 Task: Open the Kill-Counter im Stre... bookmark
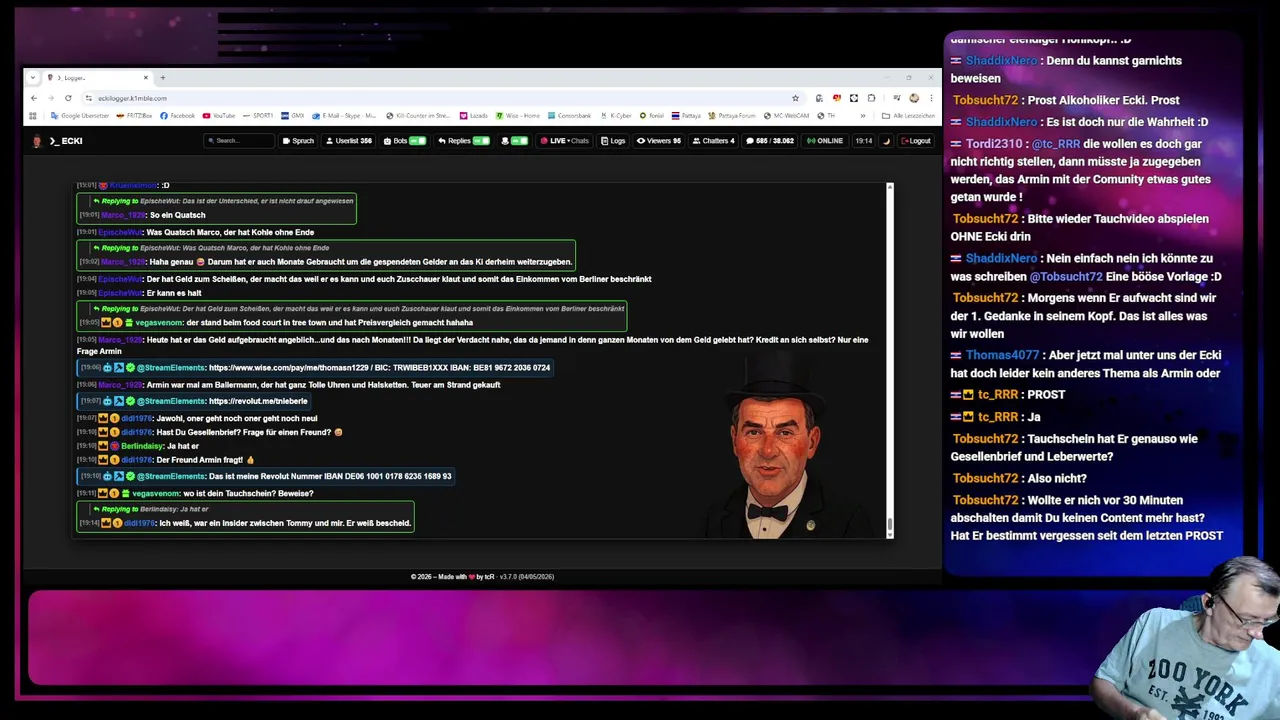click(418, 116)
